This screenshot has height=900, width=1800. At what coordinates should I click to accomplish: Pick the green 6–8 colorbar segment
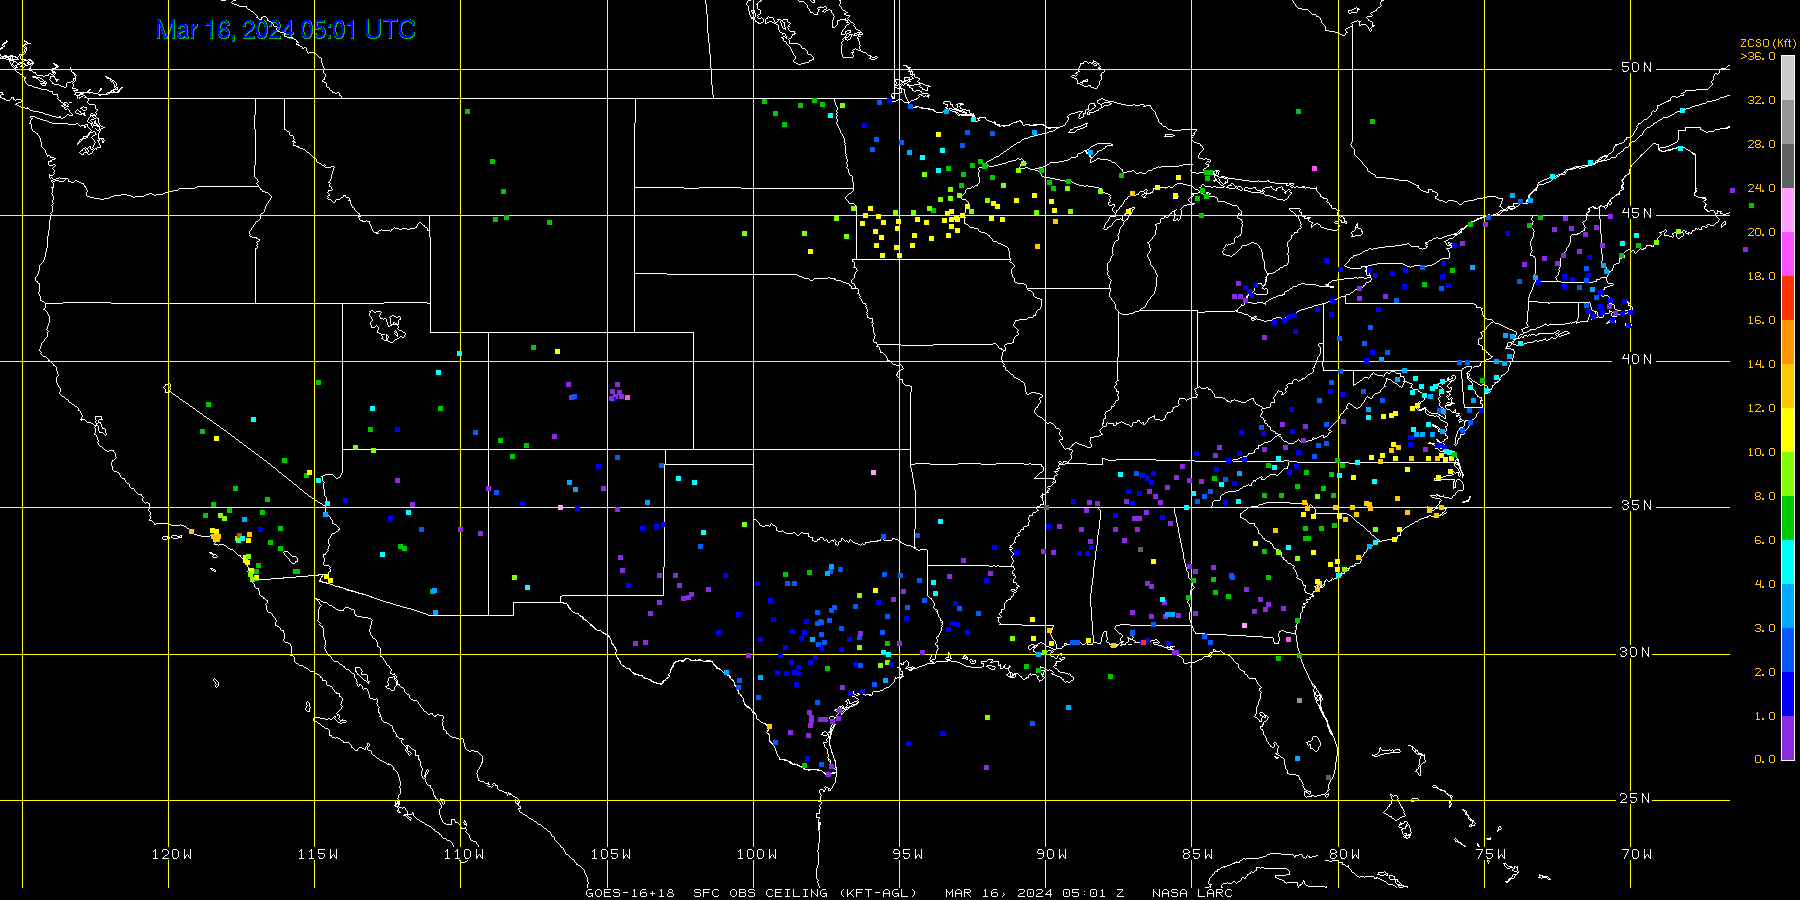click(x=1788, y=518)
